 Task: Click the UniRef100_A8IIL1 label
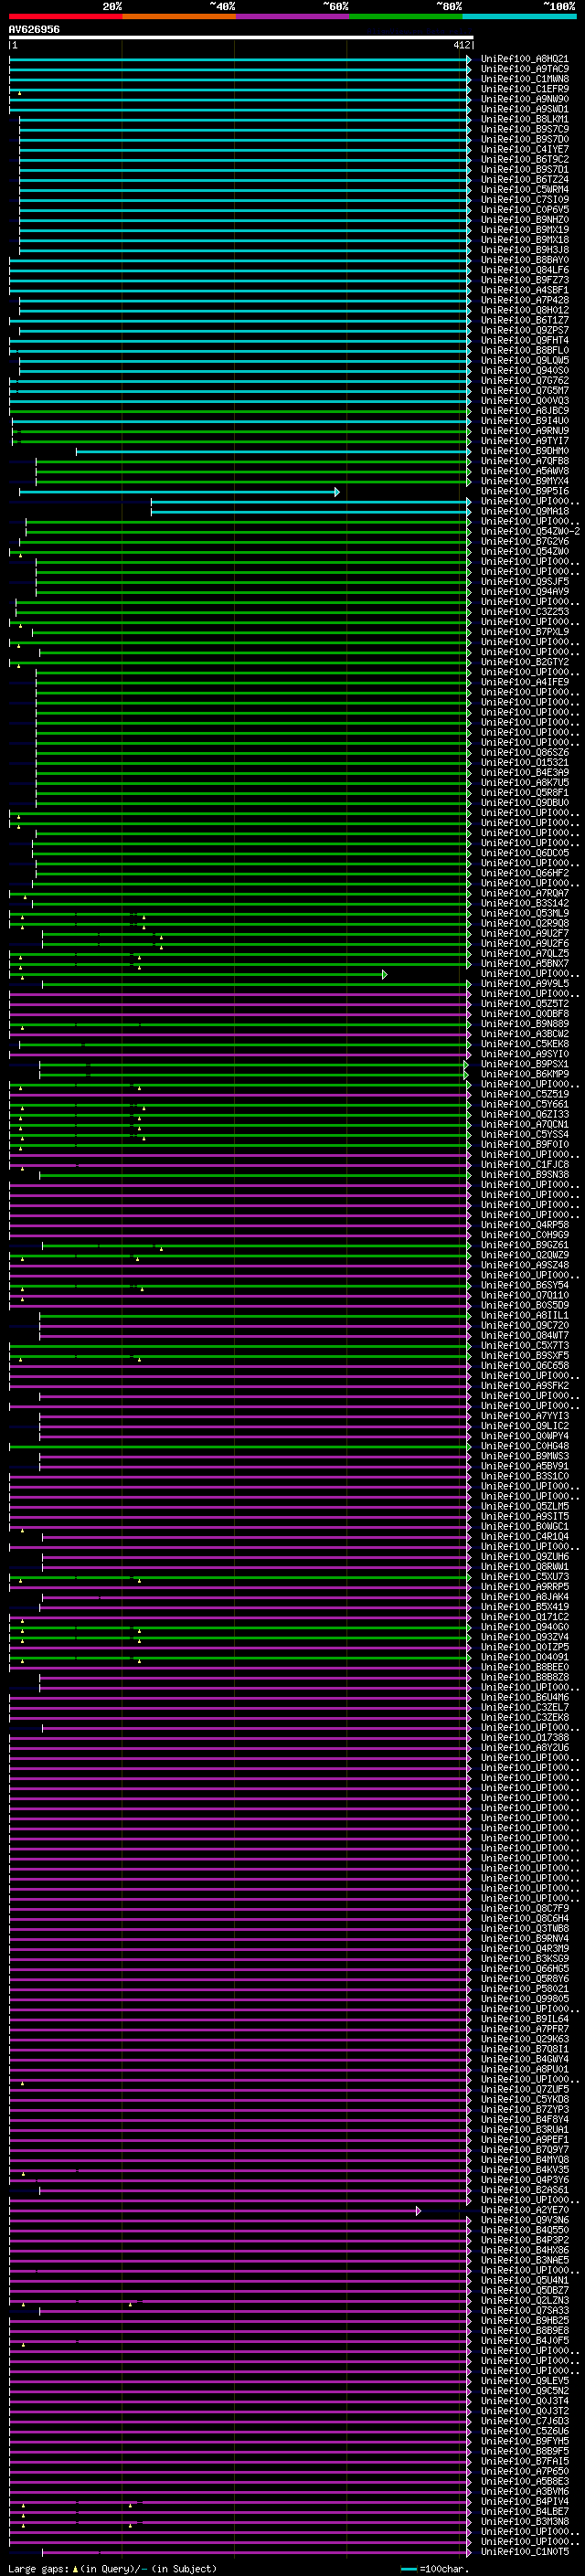pos(525,1316)
